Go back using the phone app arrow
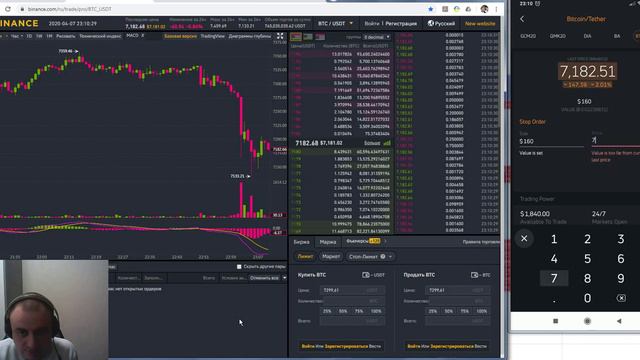640x360 pixels. [x=522, y=19]
